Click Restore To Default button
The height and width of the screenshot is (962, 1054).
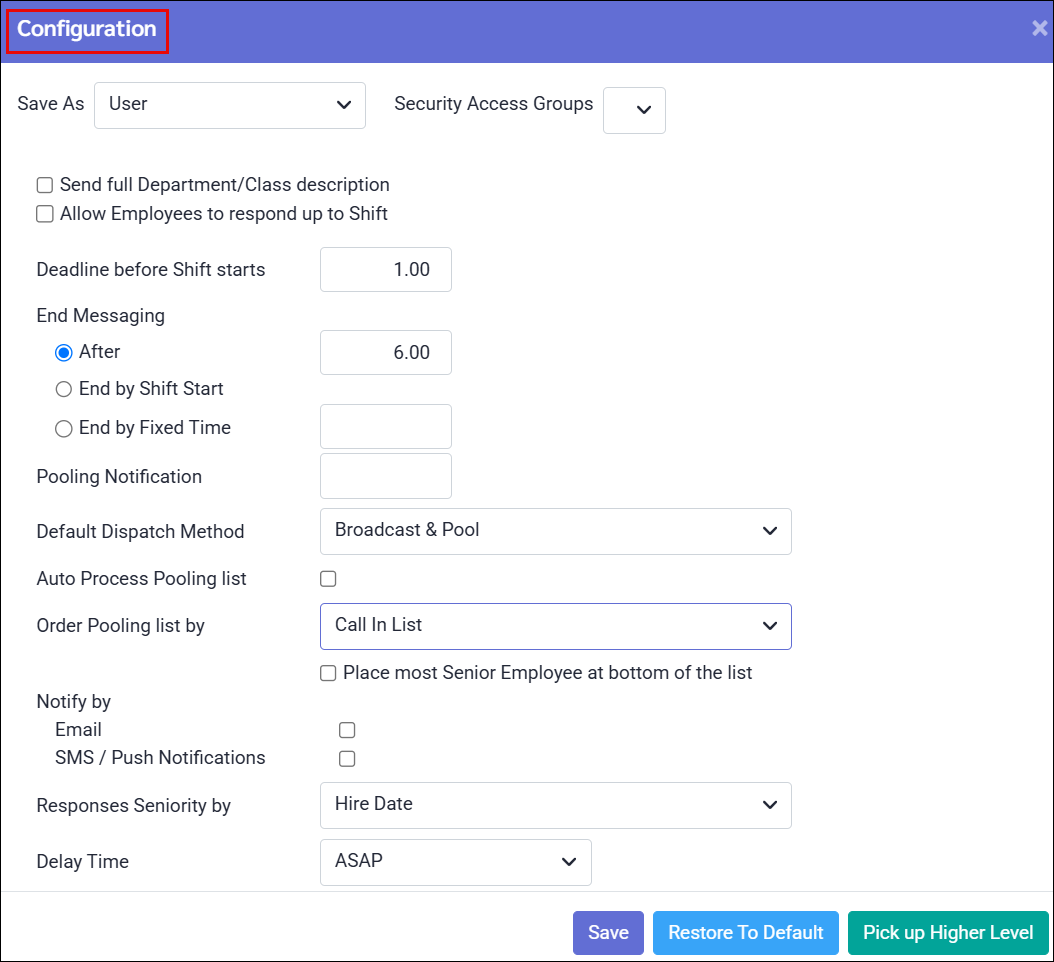pos(745,932)
